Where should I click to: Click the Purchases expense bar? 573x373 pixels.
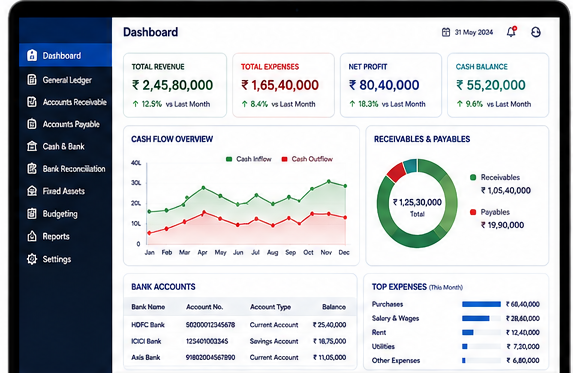pos(481,304)
